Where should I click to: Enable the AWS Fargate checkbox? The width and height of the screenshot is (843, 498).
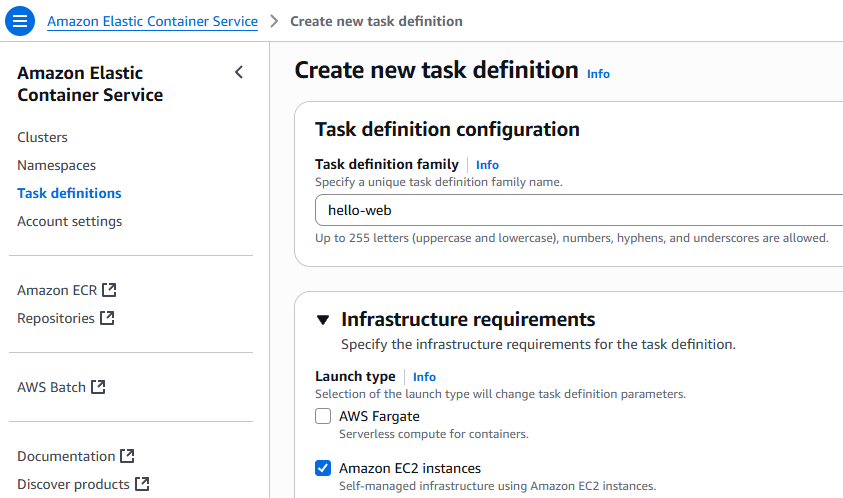click(323, 417)
